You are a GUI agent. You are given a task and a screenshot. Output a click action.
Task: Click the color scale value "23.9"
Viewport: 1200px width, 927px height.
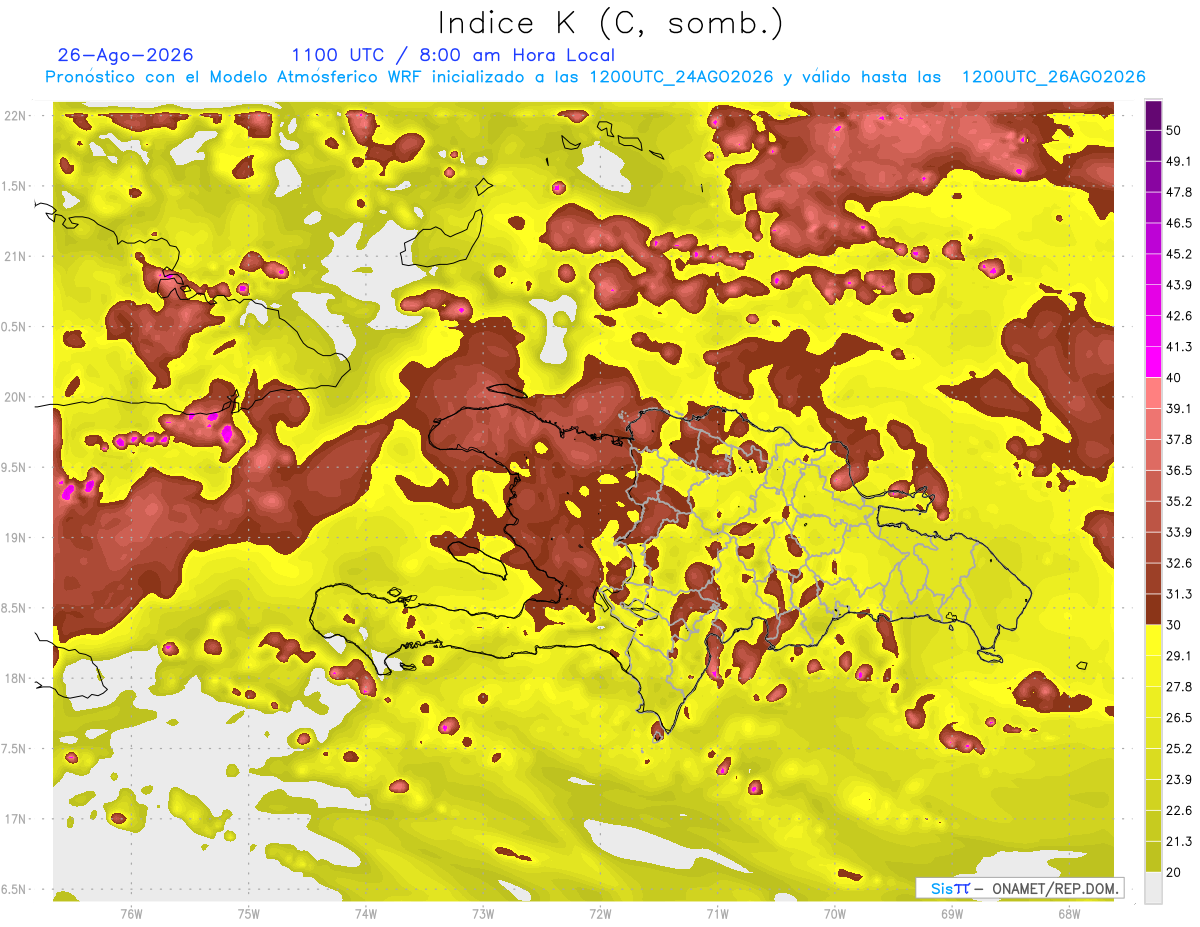[x=1178, y=780]
